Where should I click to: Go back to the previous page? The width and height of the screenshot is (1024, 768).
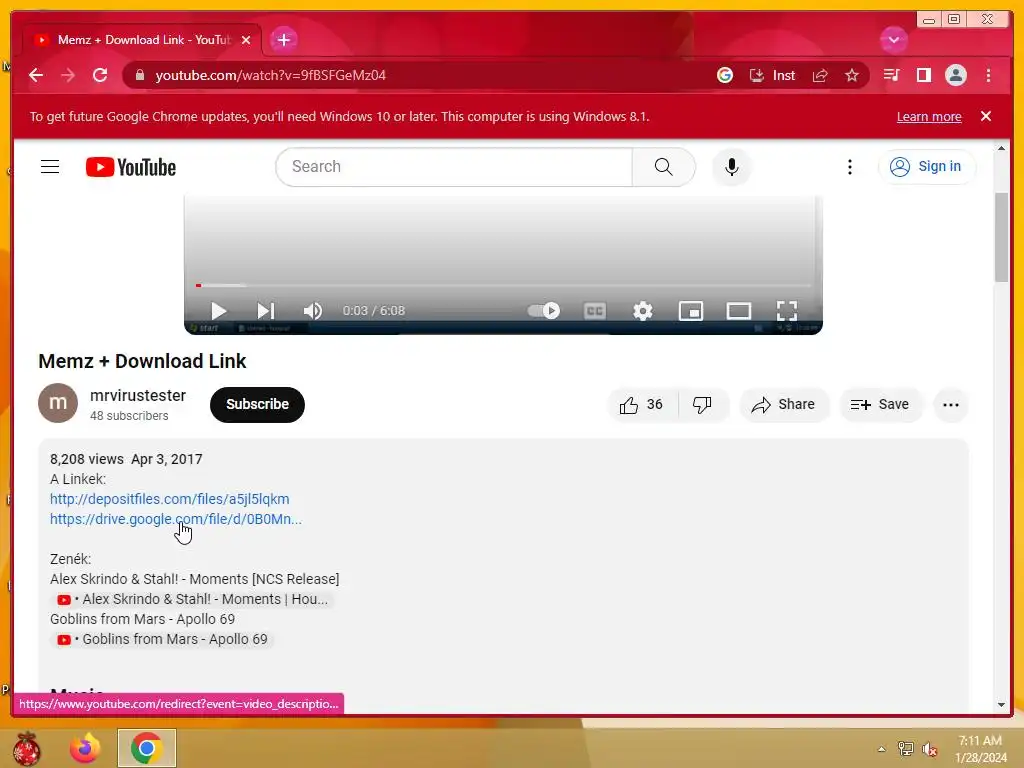[36, 75]
